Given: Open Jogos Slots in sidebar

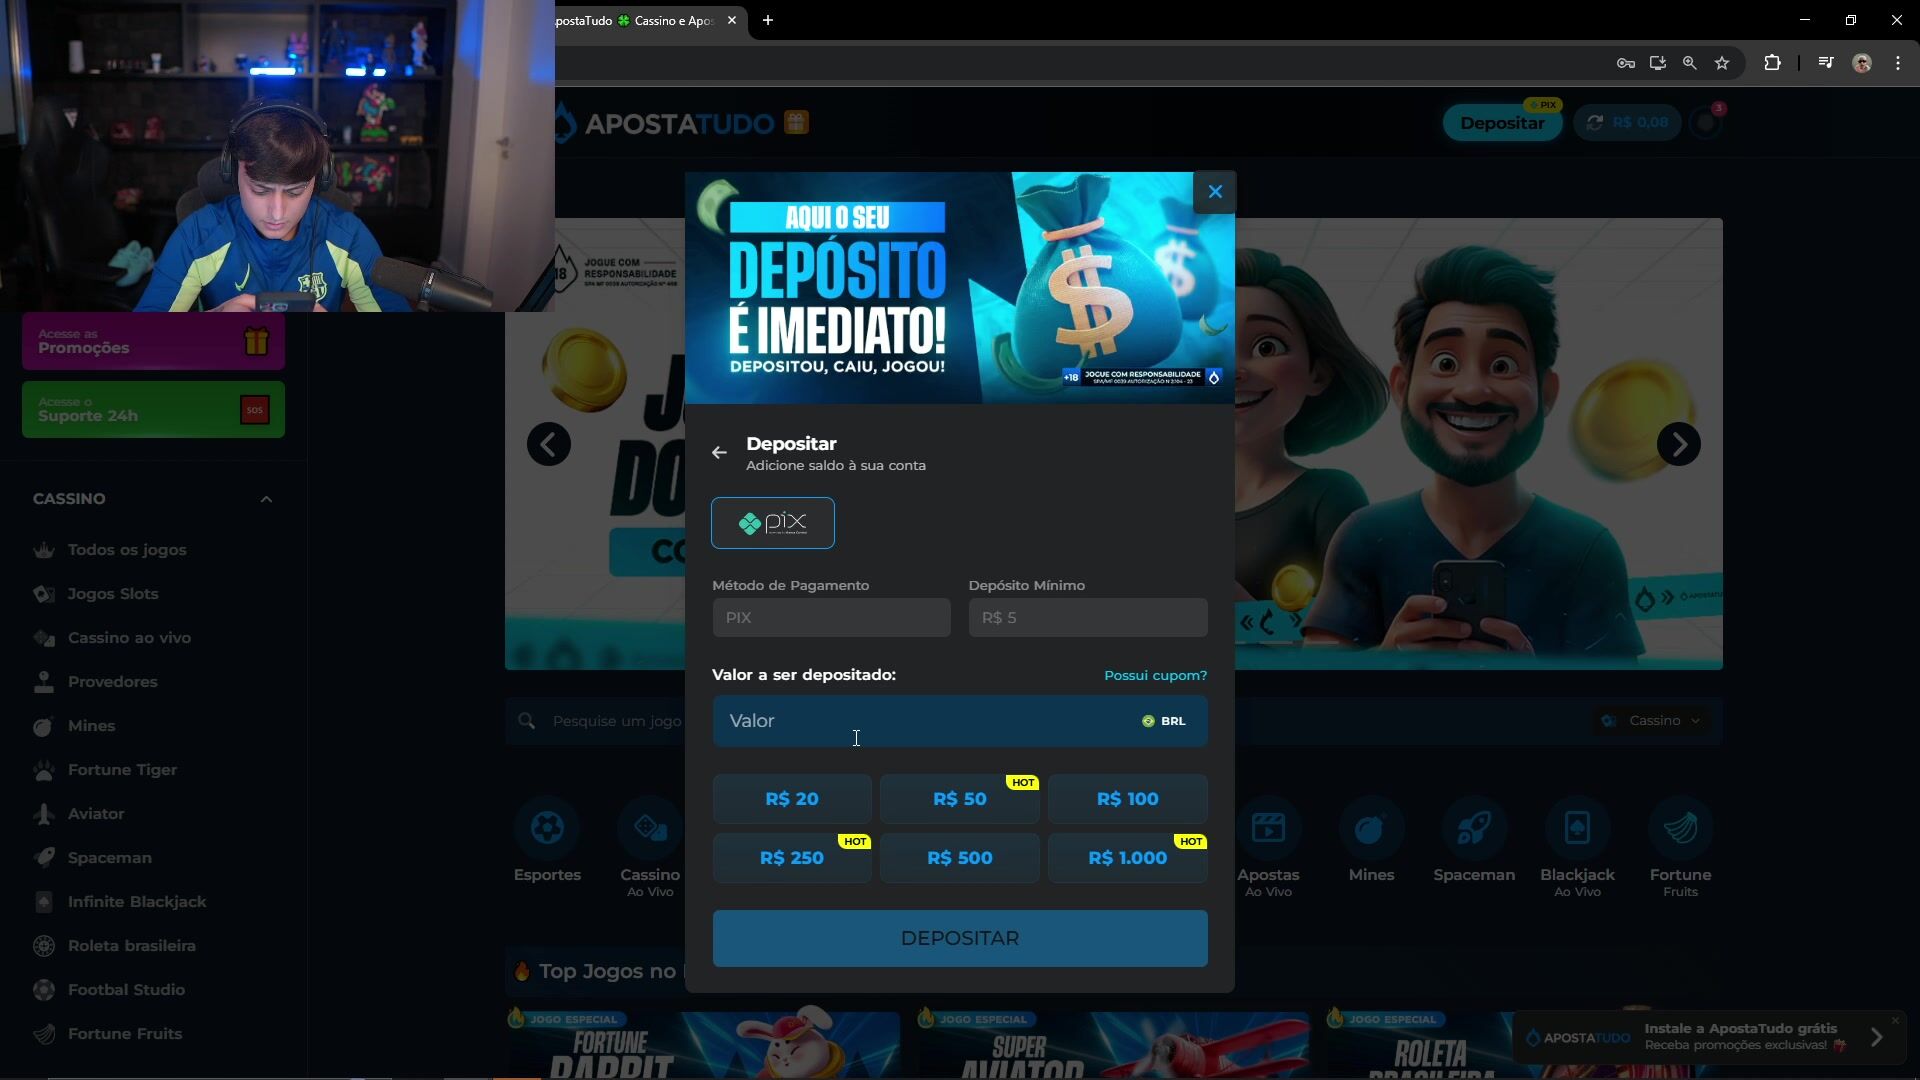Looking at the screenshot, I should [x=113, y=594].
